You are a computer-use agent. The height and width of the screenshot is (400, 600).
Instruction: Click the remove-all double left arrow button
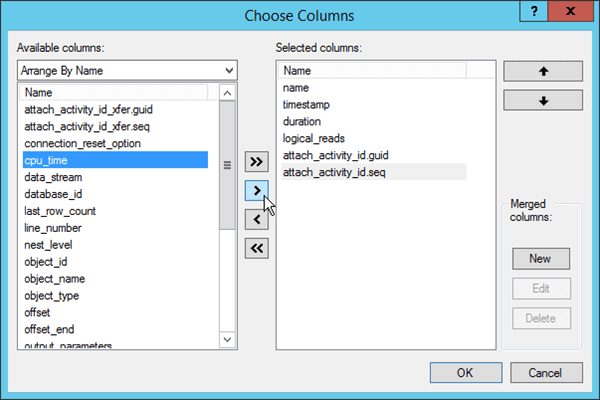(257, 249)
